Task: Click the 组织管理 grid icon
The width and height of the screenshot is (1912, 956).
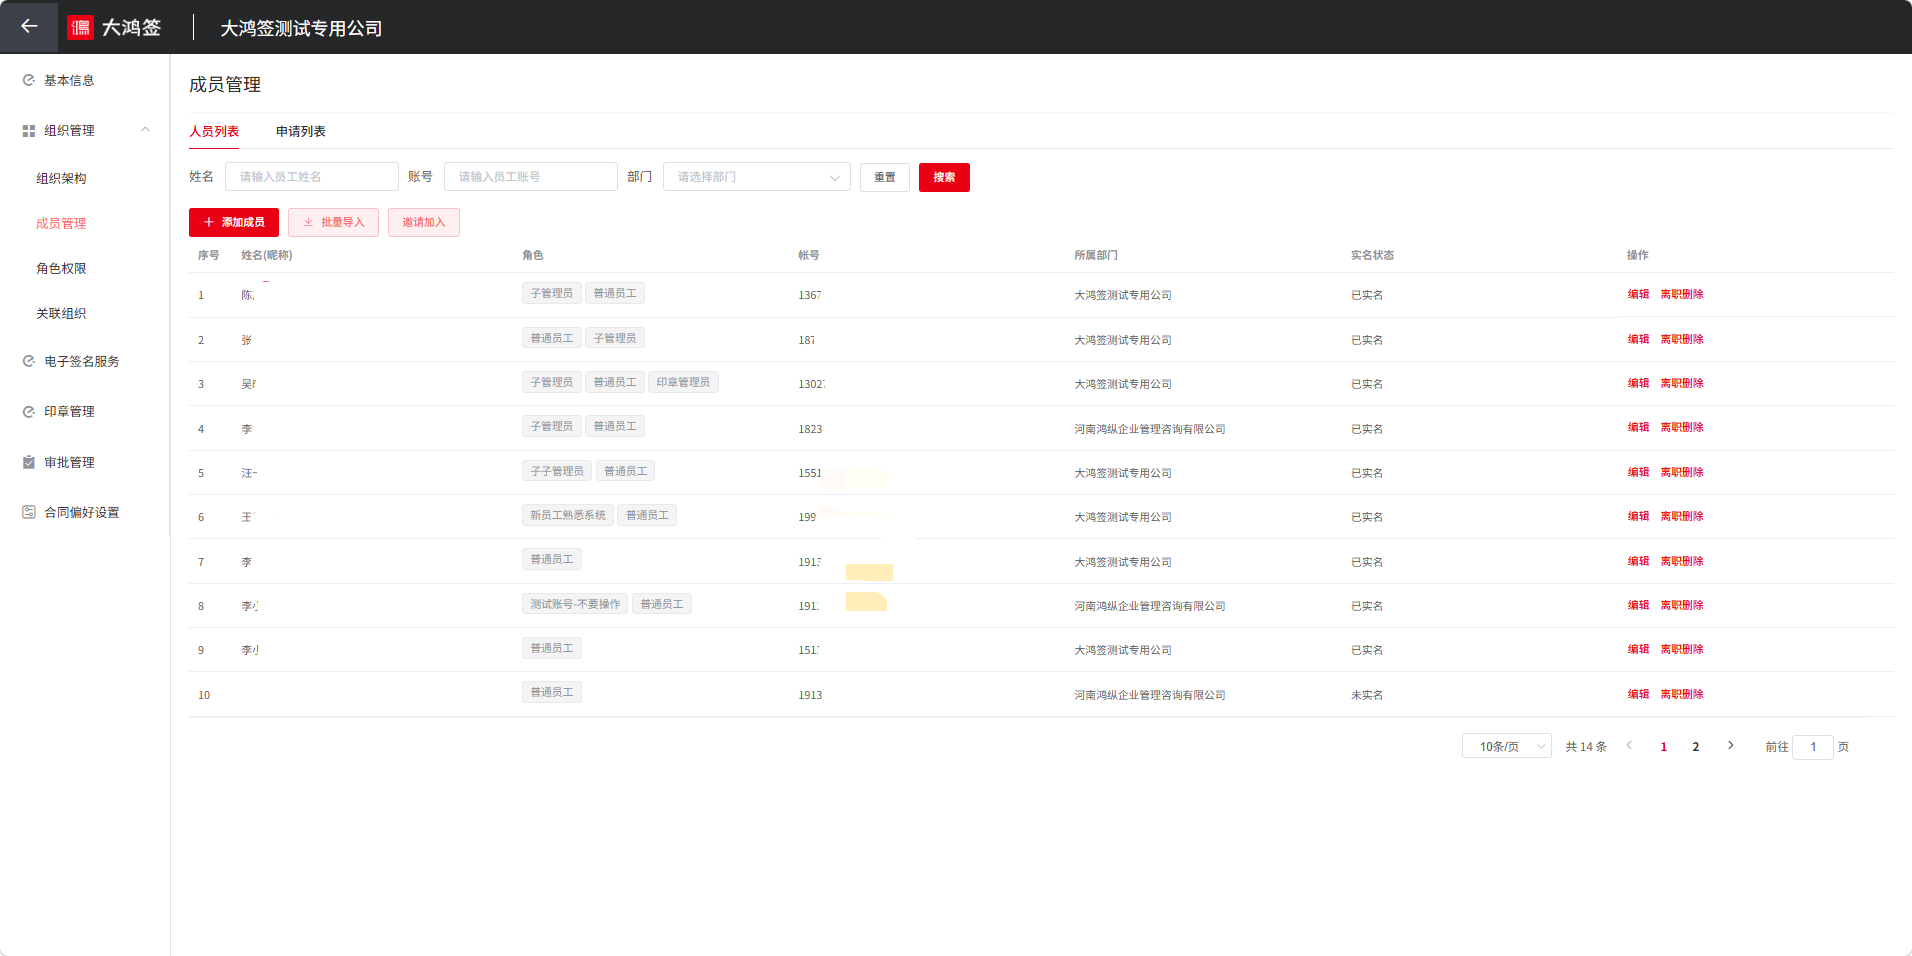Action: coord(29,131)
